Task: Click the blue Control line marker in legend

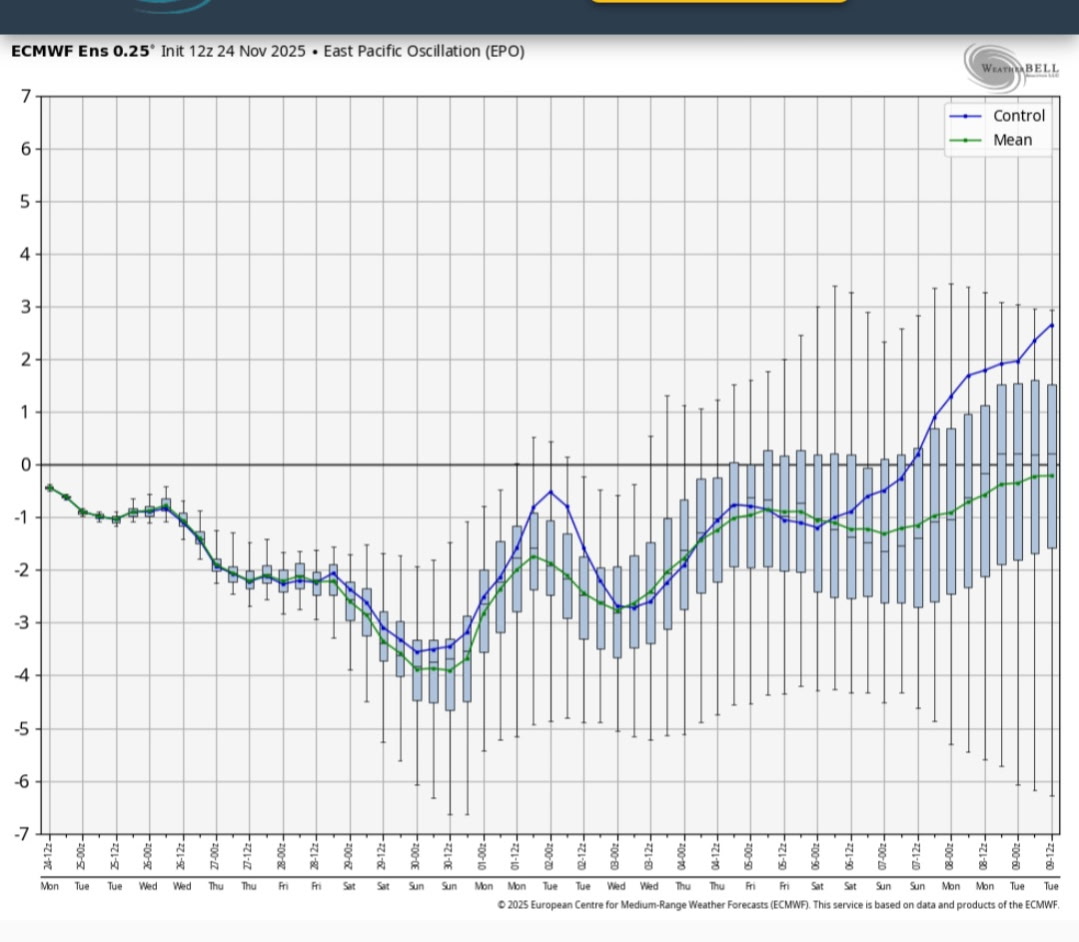Action: (965, 117)
